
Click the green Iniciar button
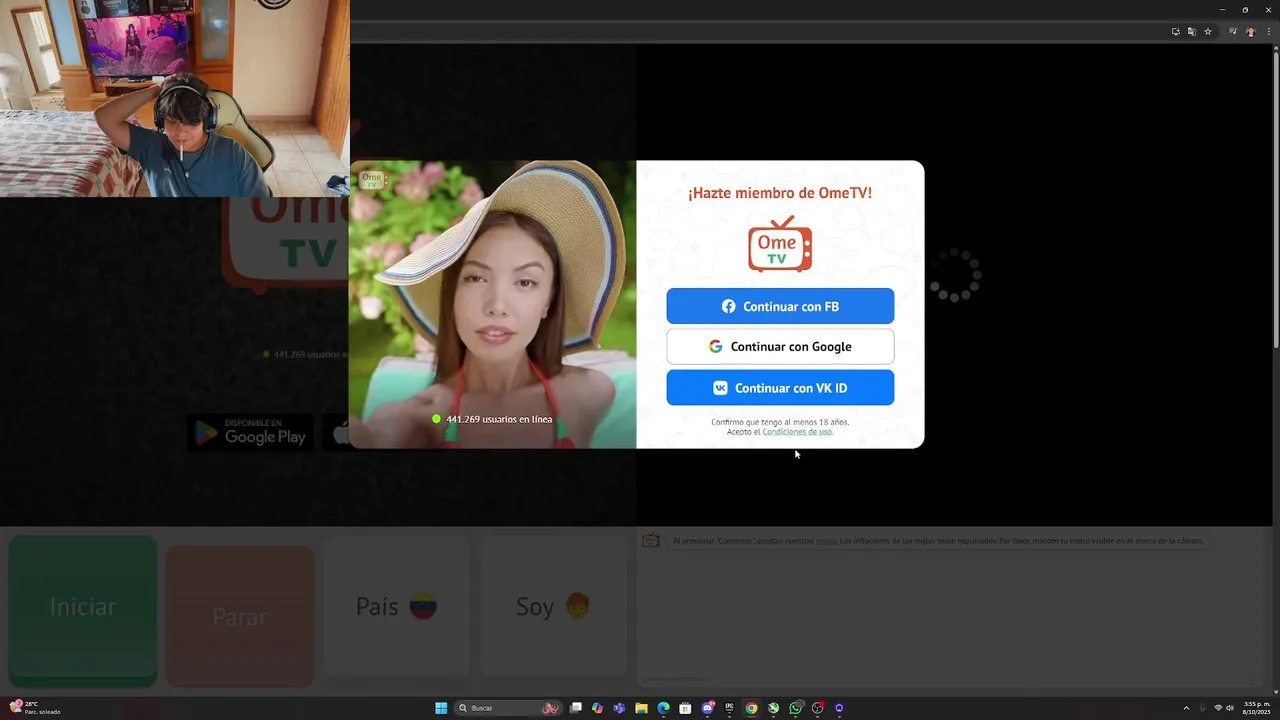[83, 610]
